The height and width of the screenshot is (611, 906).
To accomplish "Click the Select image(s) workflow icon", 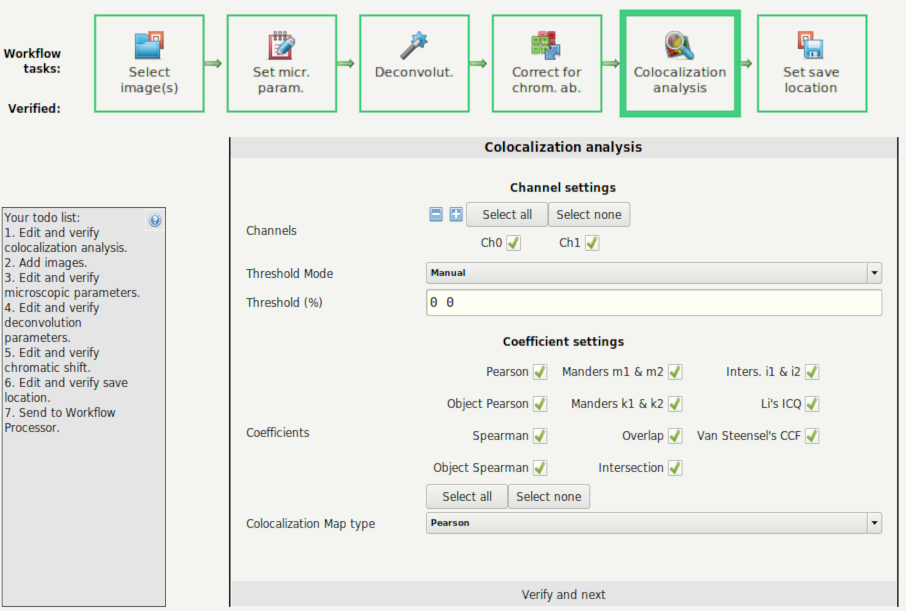I will 149,46.
